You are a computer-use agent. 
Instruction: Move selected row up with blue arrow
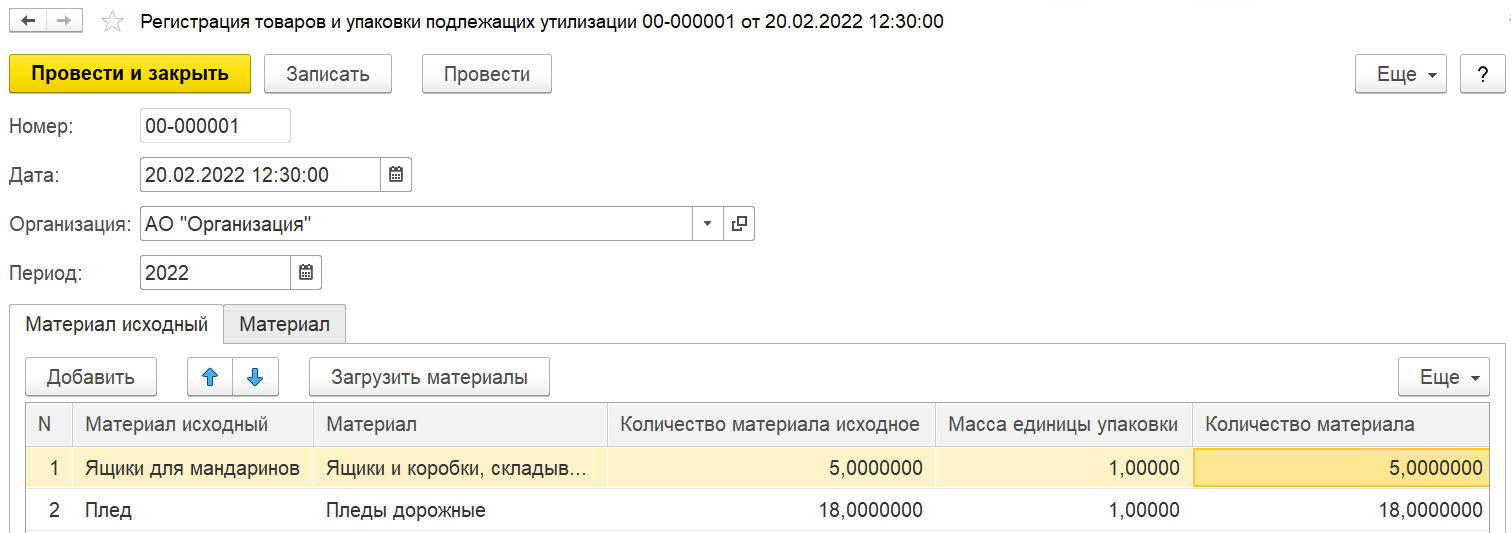pos(210,377)
